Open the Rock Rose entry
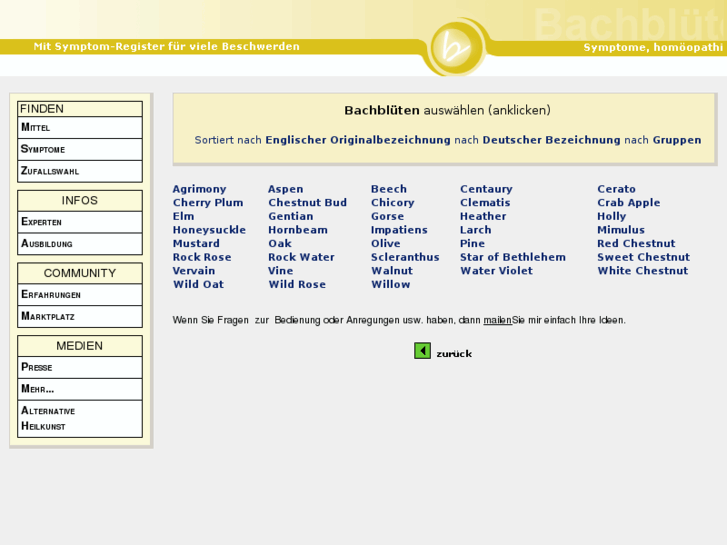727x545 pixels. tap(202, 257)
